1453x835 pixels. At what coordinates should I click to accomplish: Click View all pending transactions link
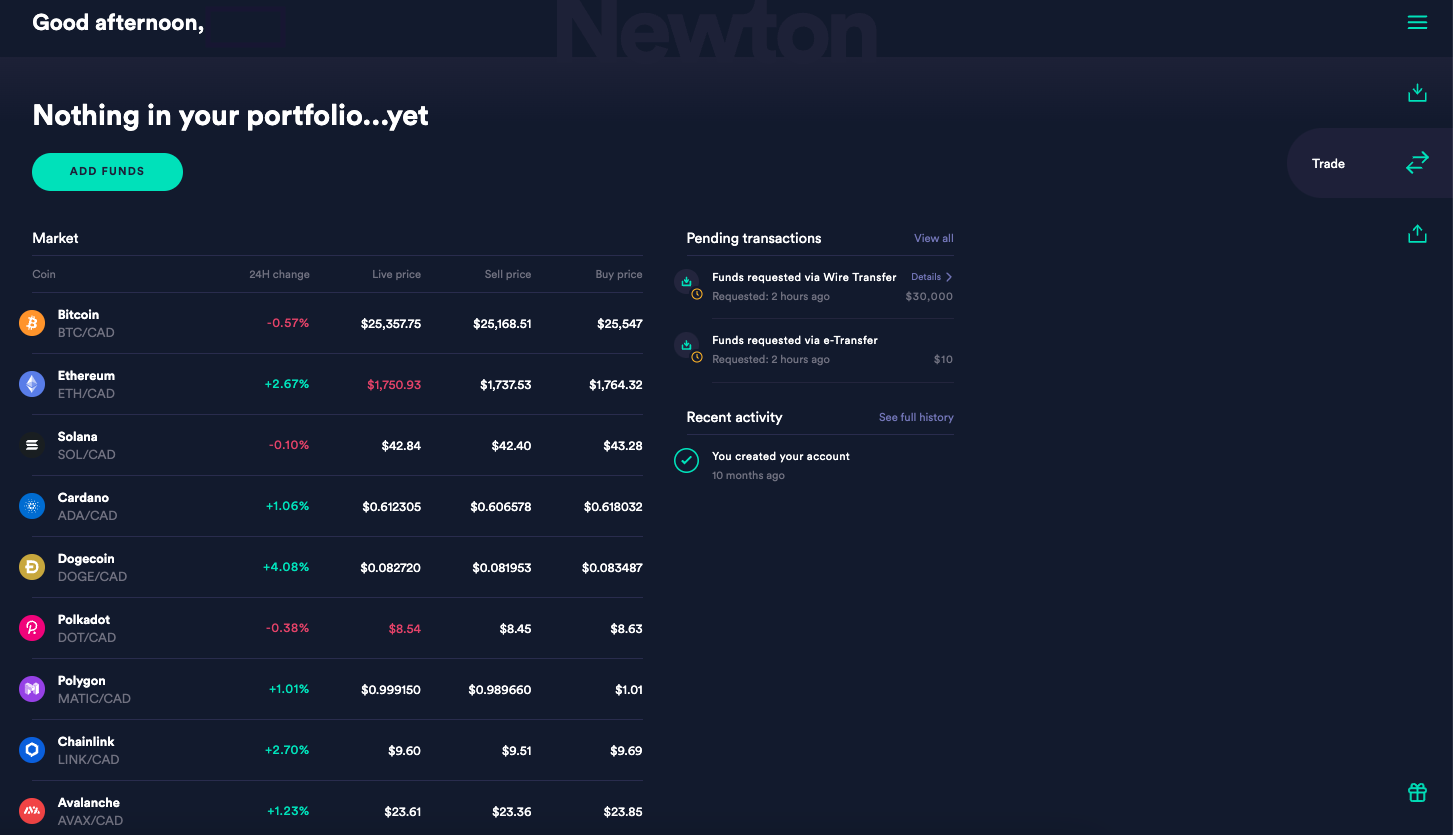tap(933, 238)
